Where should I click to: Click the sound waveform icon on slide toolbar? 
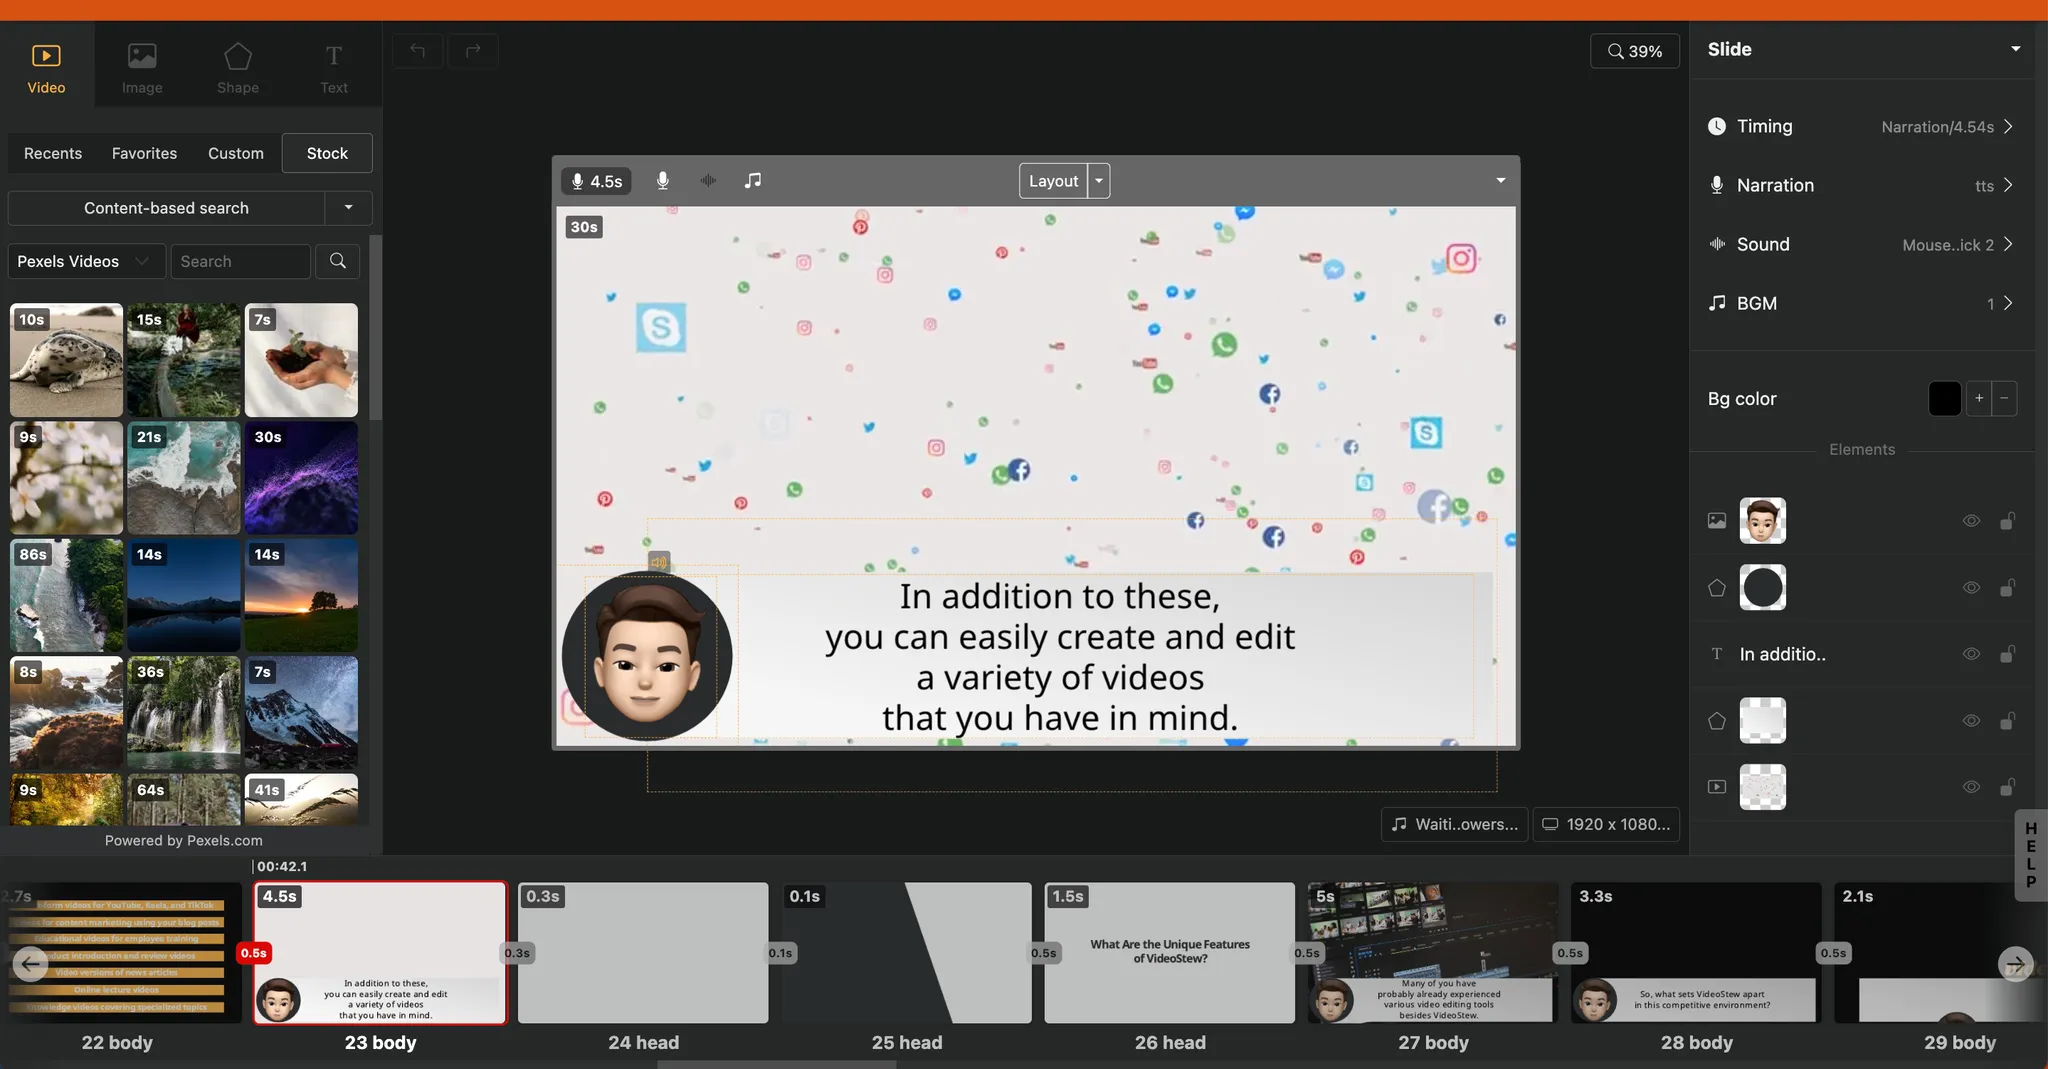[708, 180]
